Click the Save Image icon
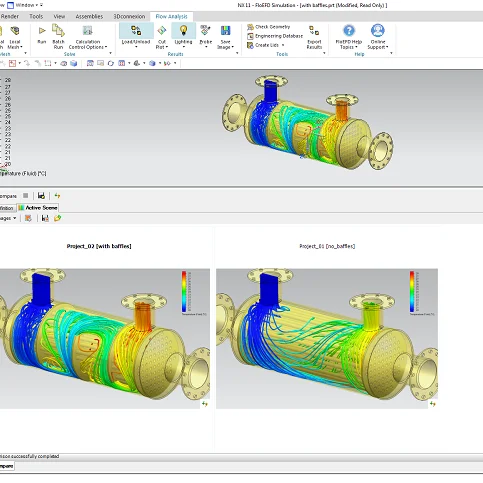This screenshot has width=483, height=483. (x=226, y=37)
